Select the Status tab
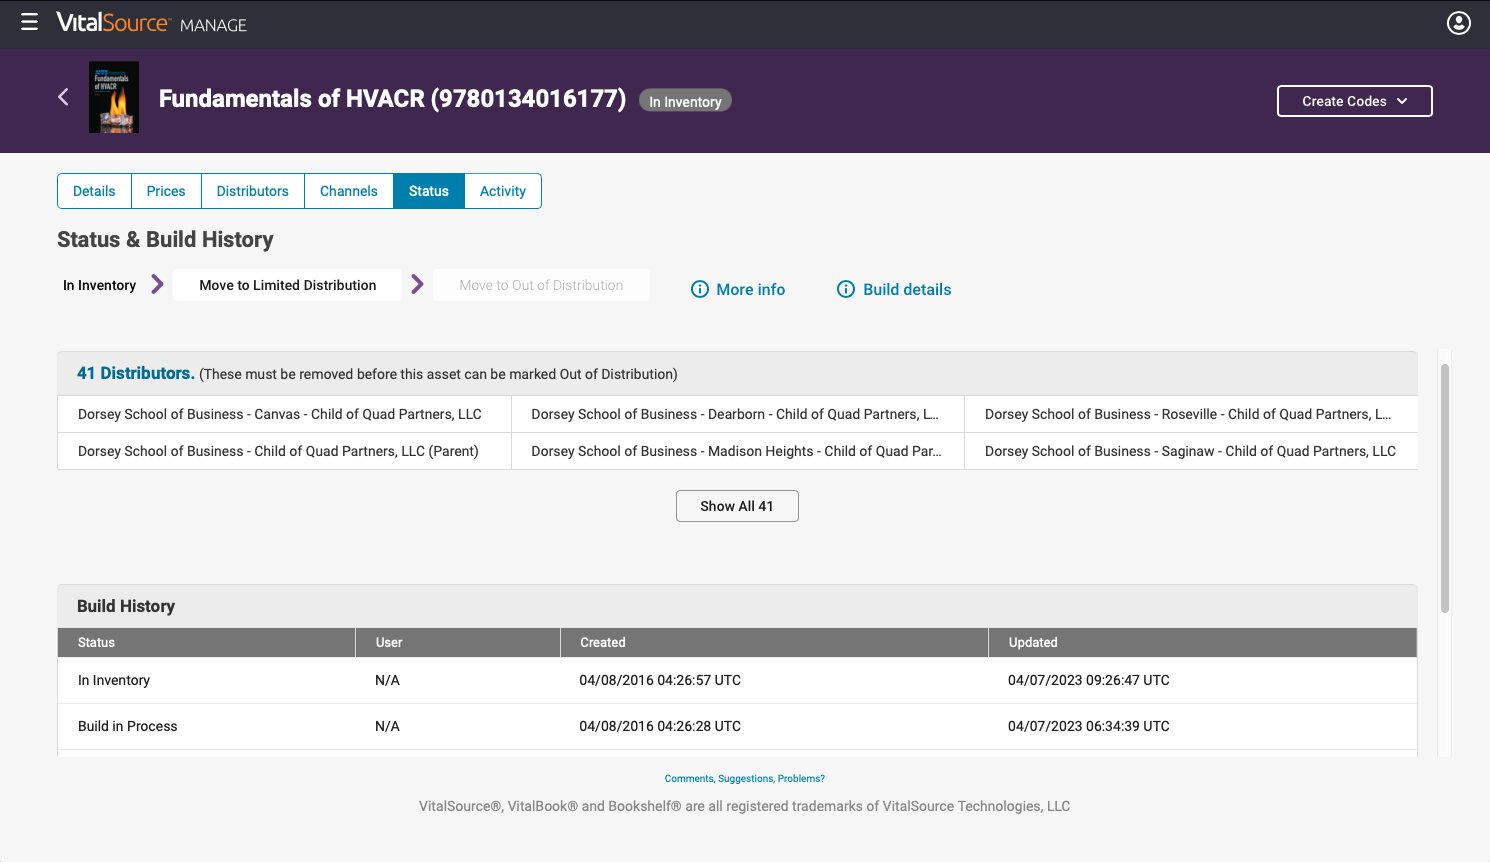 coord(429,191)
